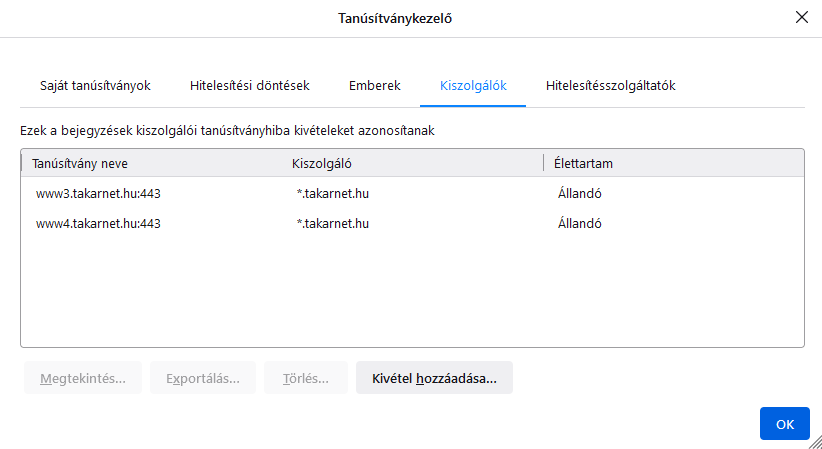
Task: Select the Kiszolgálók tab
Action: coord(473,86)
